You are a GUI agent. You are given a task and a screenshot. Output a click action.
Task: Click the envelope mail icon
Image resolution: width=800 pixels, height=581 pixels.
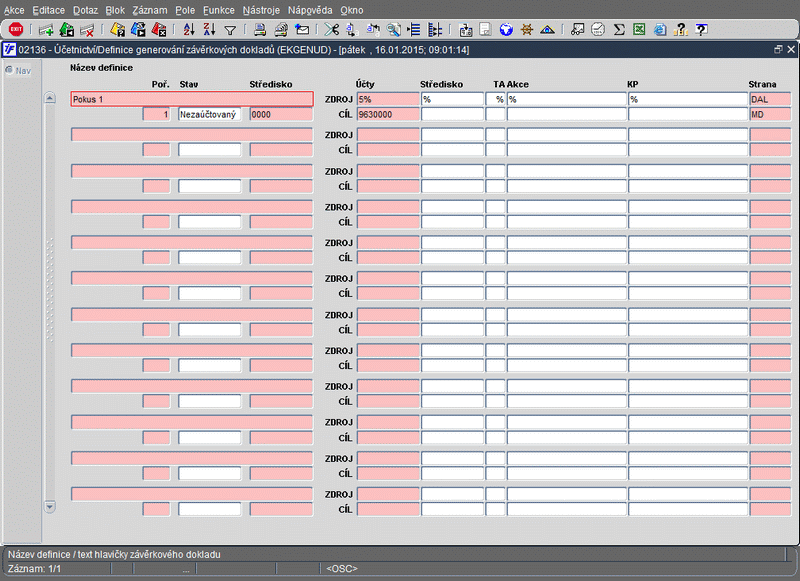[x=302, y=30]
